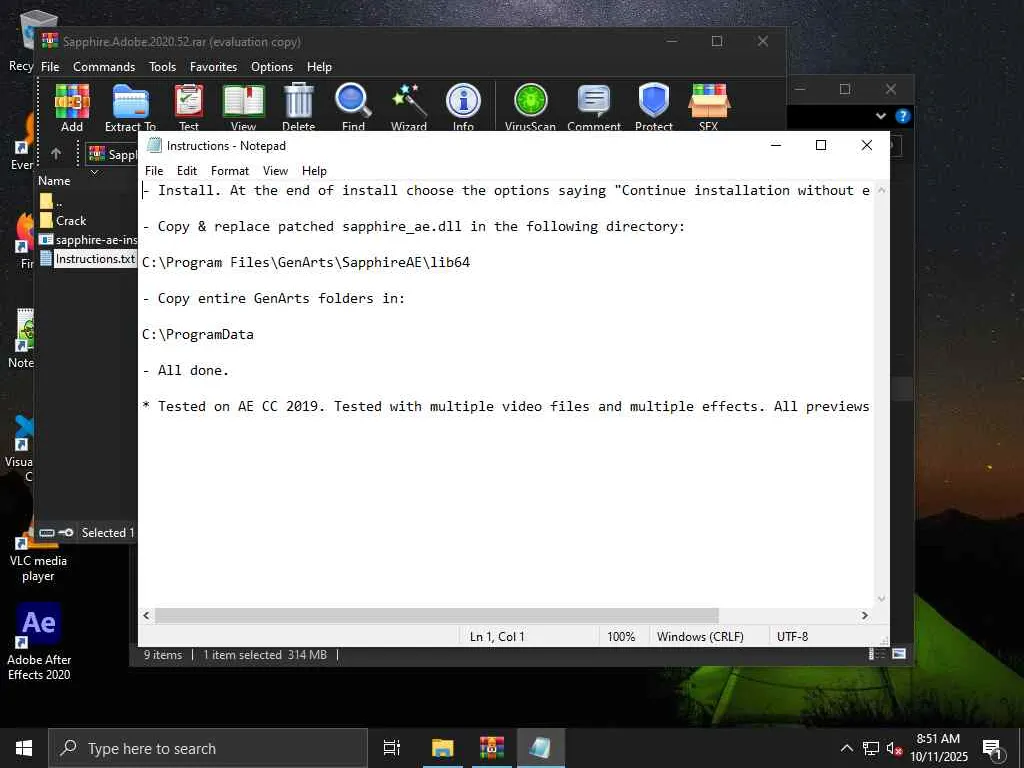This screenshot has width=1024, height=768.
Task: Click the Test archive icon
Action: point(189,103)
